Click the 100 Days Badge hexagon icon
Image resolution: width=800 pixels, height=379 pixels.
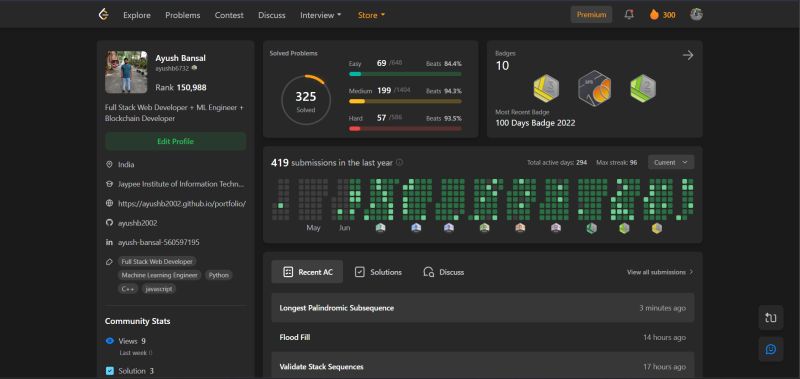(x=594, y=88)
